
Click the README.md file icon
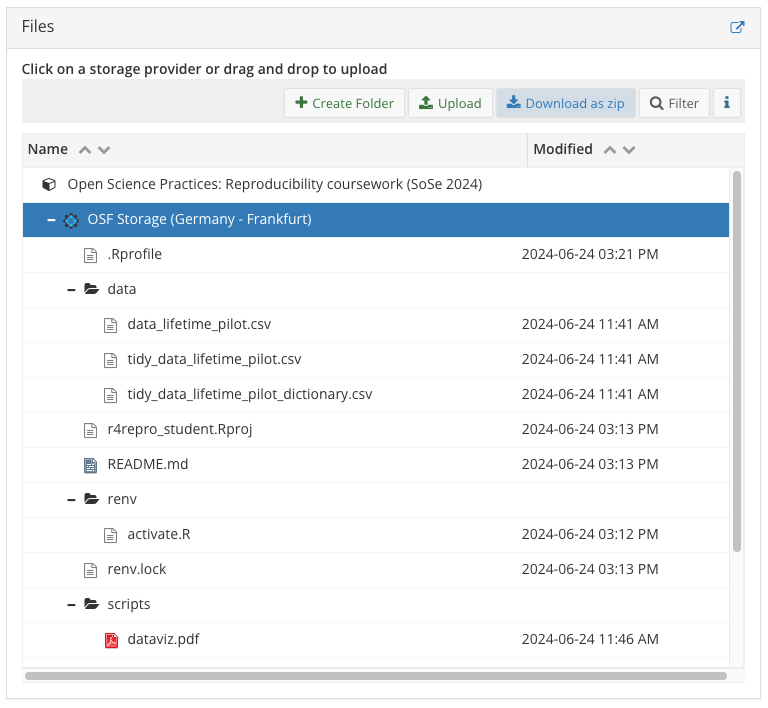pos(91,465)
